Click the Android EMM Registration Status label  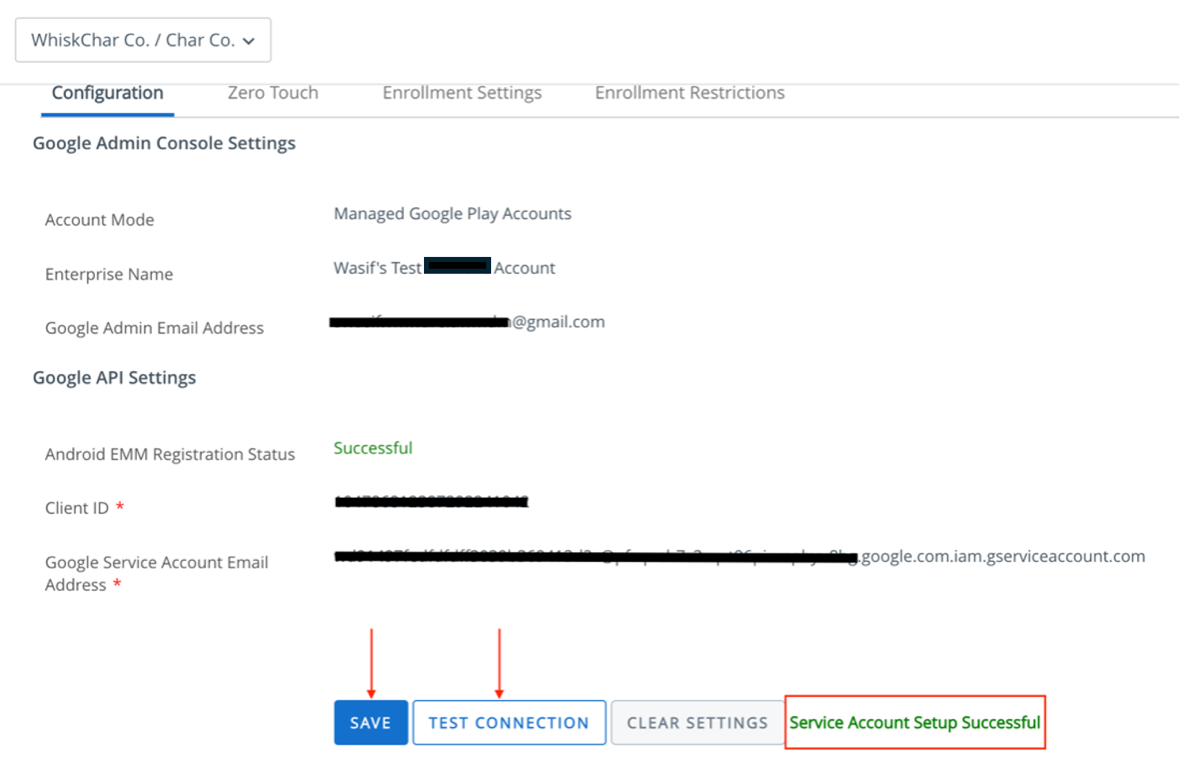click(x=169, y=453)
